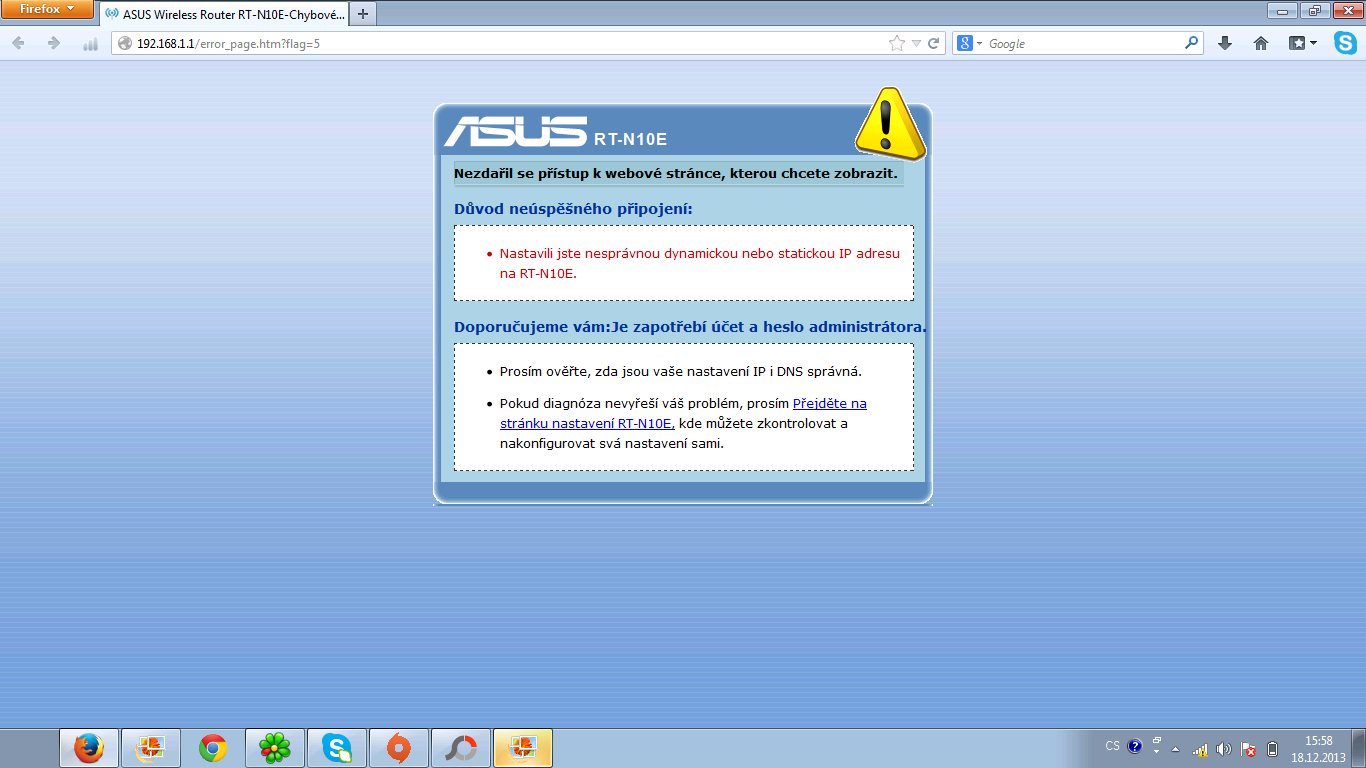Click the Show Desktop strip beside the clock

click(1359, 748)
